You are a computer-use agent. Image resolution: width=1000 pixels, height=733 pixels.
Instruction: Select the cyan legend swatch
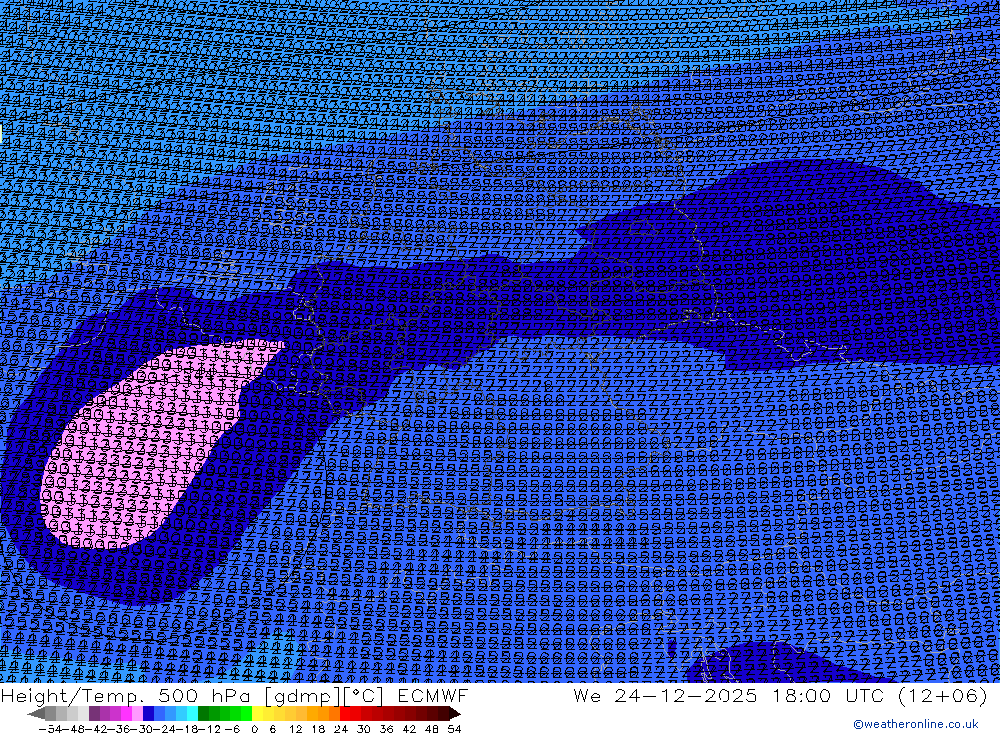(x=192, y=714)
